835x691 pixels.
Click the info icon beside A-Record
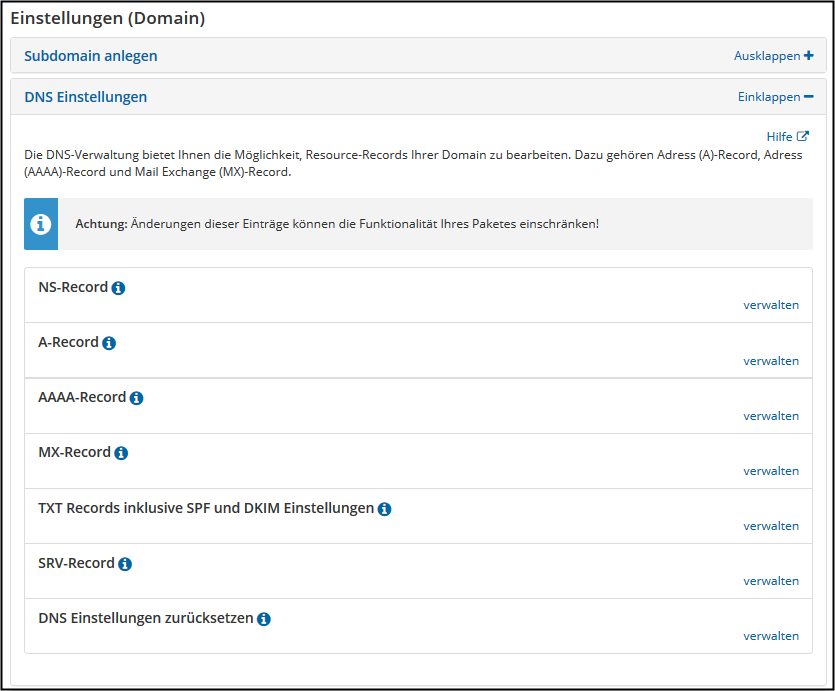(109, 343)
